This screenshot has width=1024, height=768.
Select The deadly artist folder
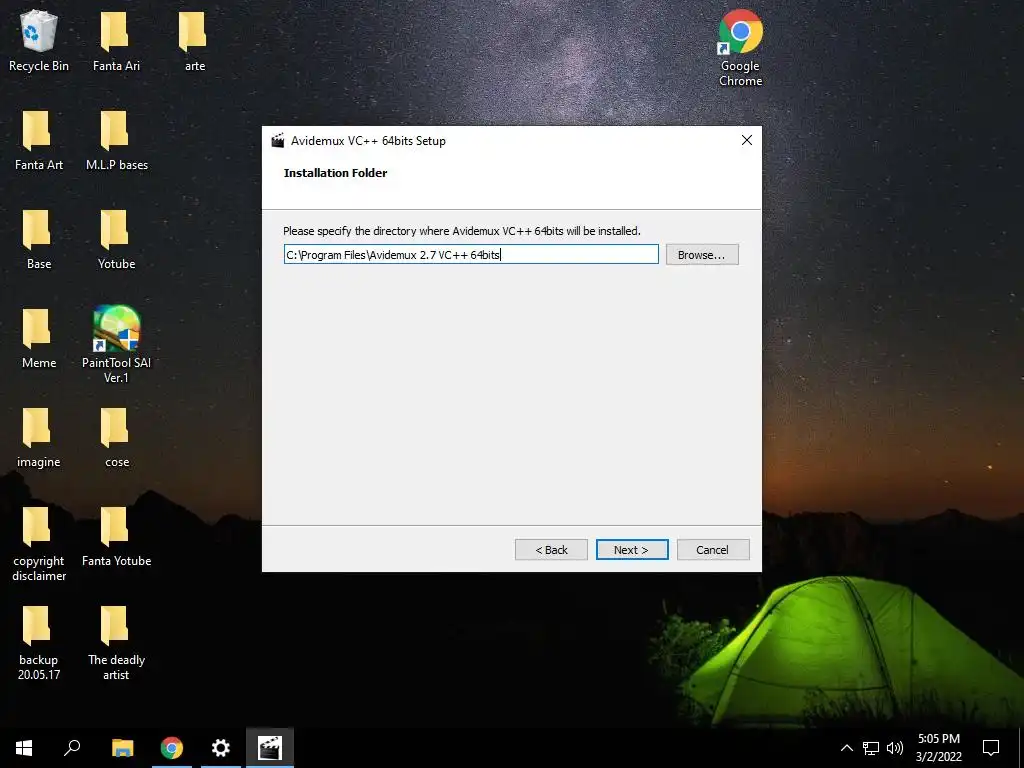pos(116,643)
